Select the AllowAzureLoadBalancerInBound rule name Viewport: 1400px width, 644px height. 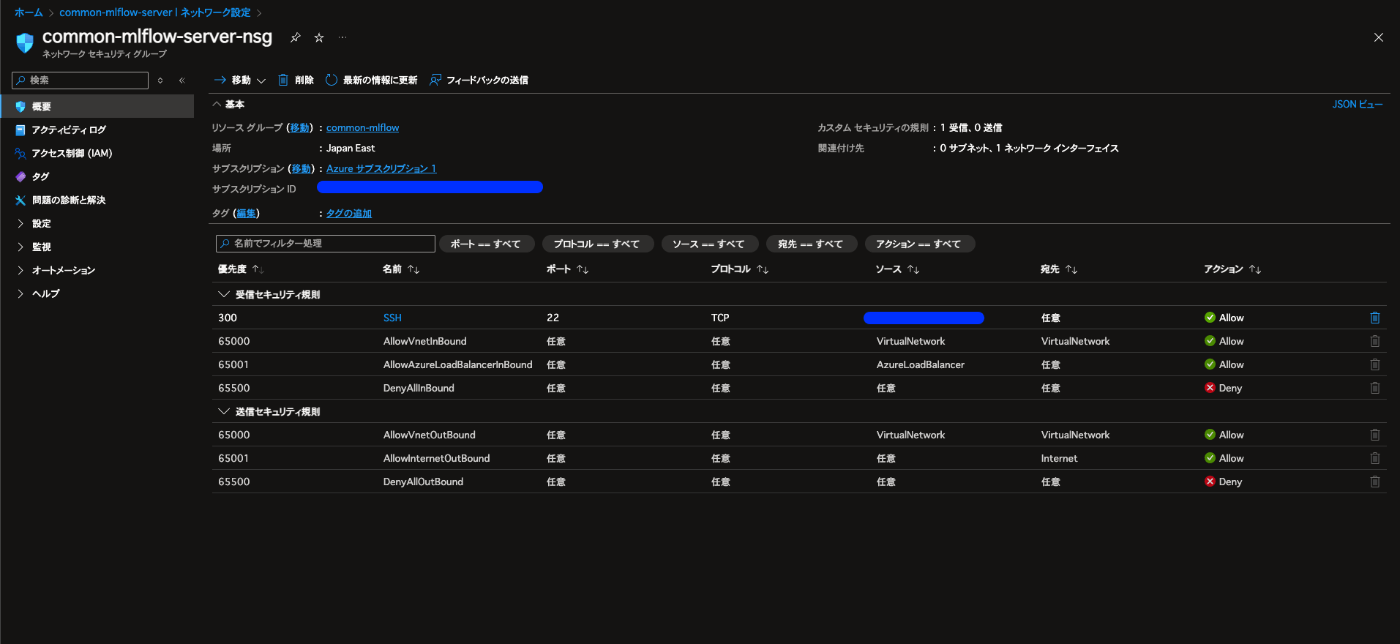(x=457, y=365)
